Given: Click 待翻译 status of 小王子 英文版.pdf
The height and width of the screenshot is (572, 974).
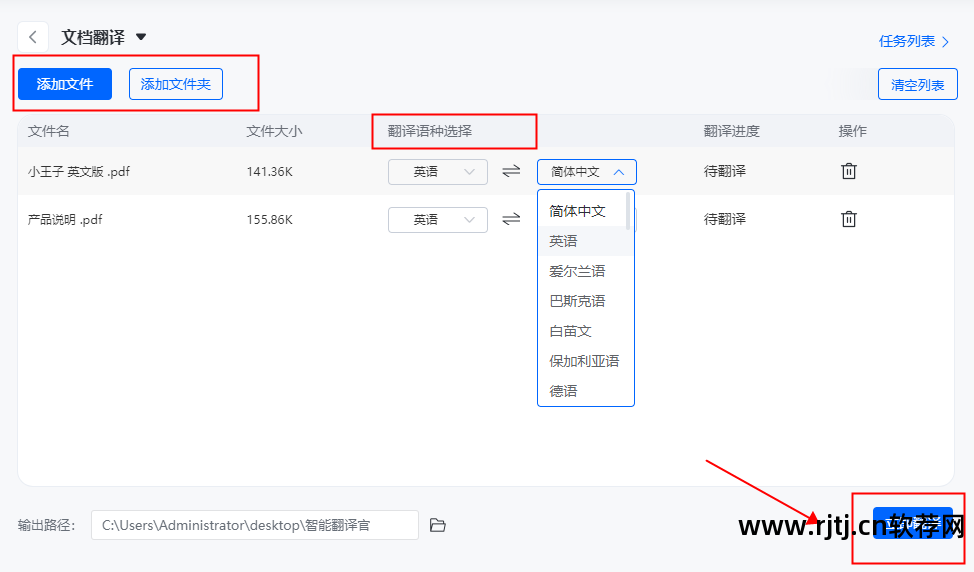Looking at the screenshot, I should coord(724,171).
